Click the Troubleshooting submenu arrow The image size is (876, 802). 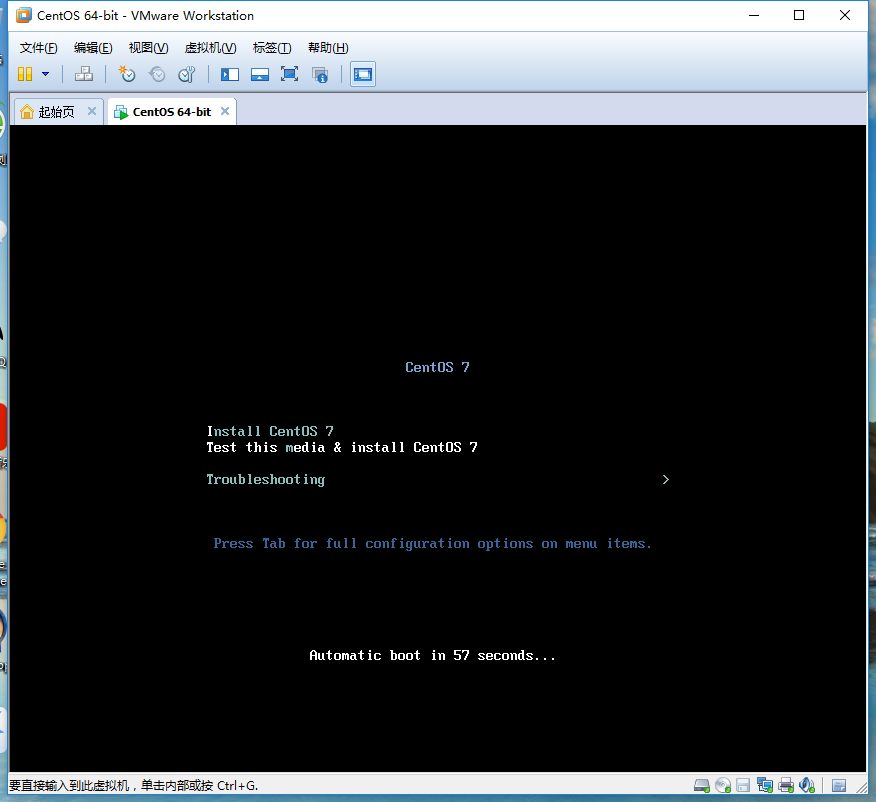point(665,480)
